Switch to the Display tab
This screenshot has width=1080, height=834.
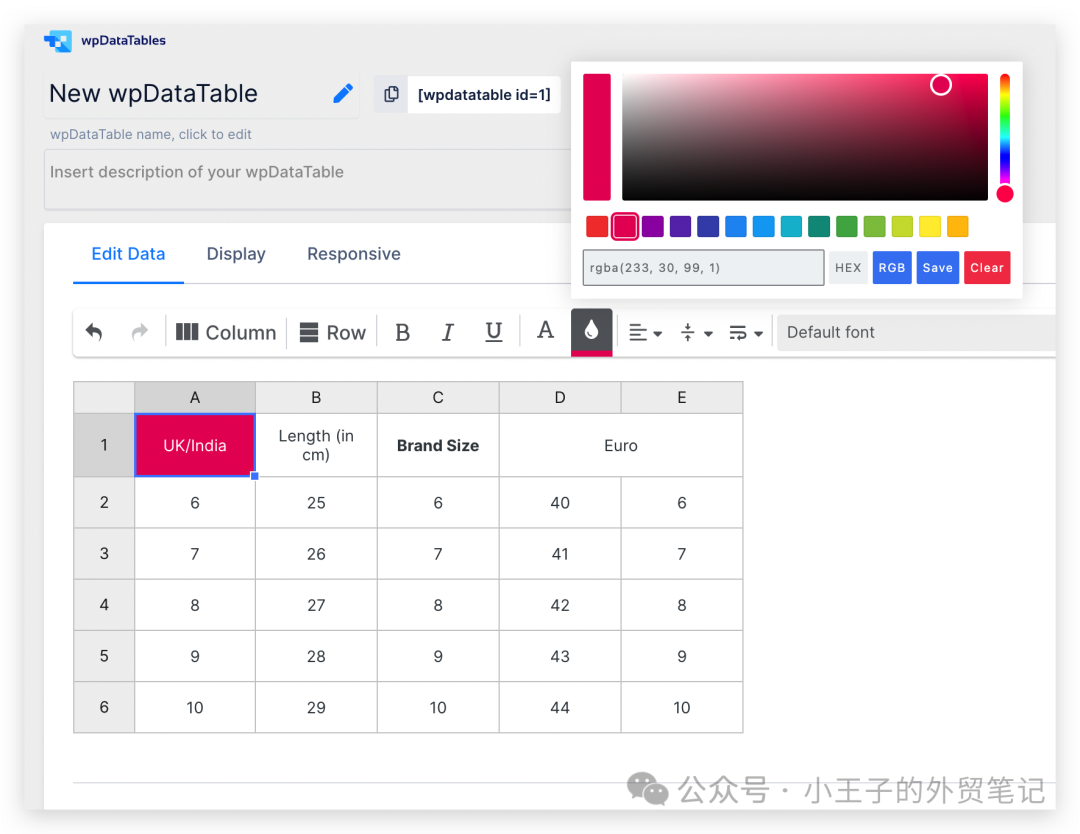(x=236, y=254)
